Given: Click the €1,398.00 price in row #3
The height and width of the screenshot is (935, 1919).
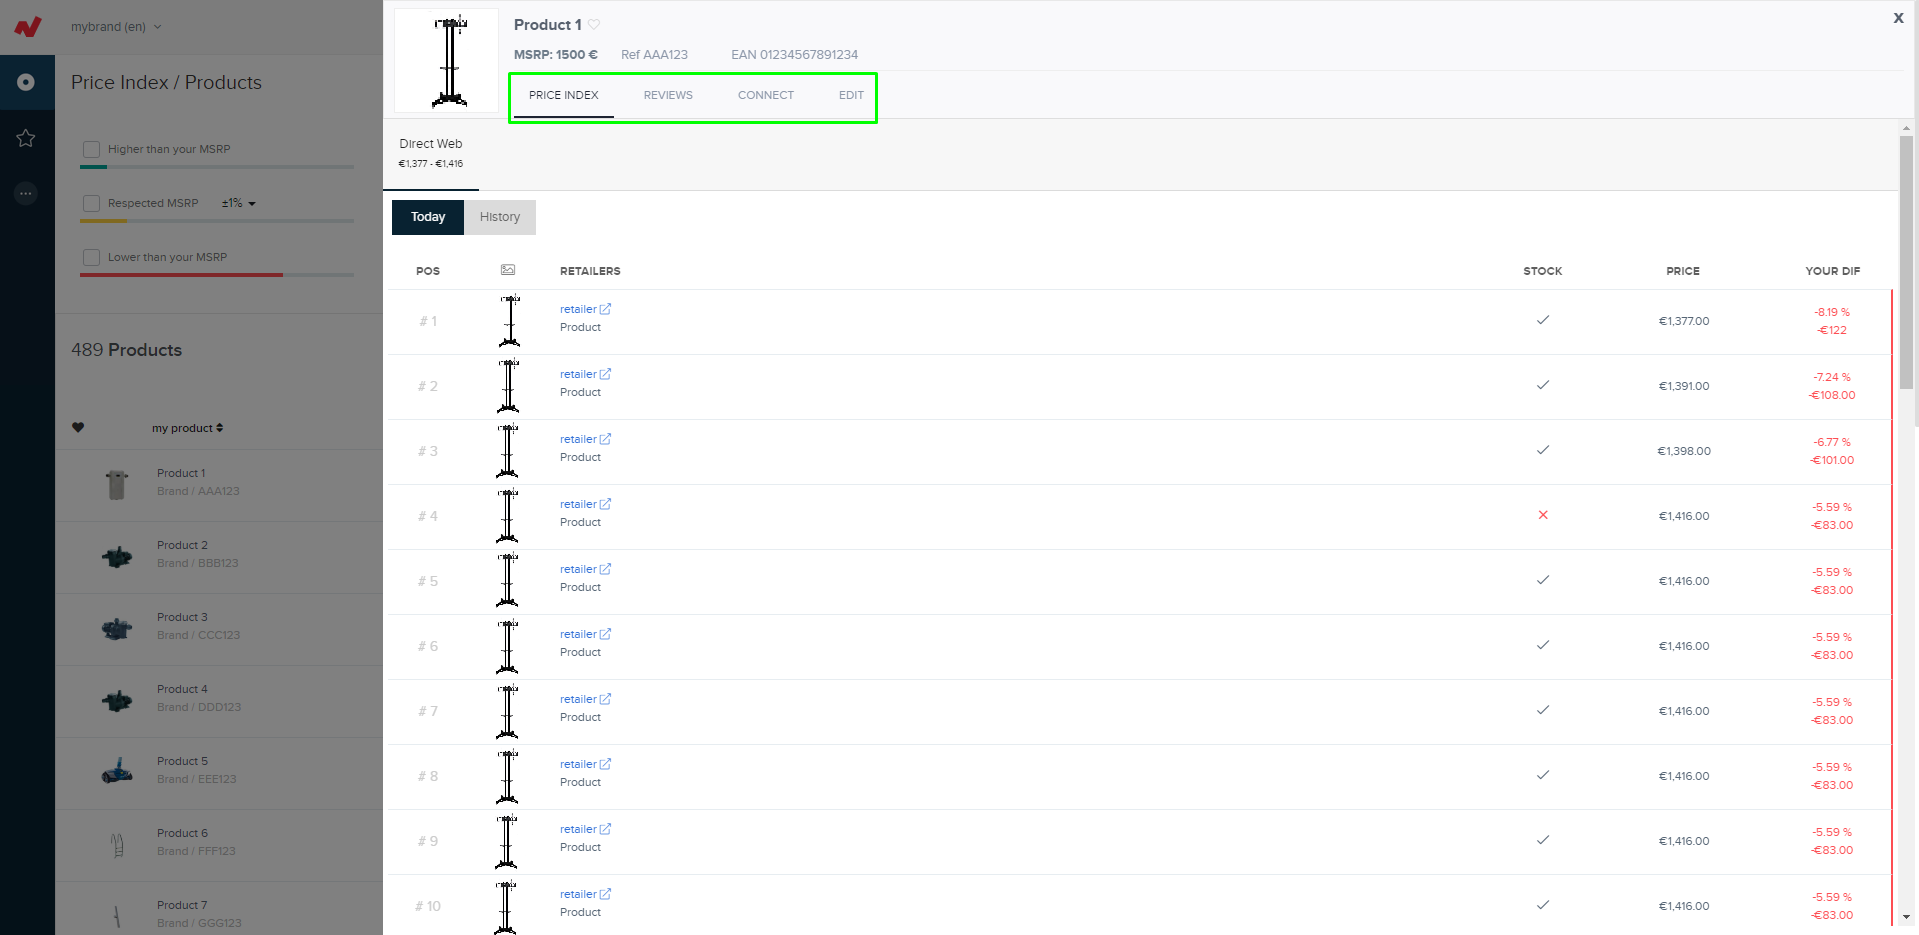Looking at the screenshot, I should [1684, 451].
